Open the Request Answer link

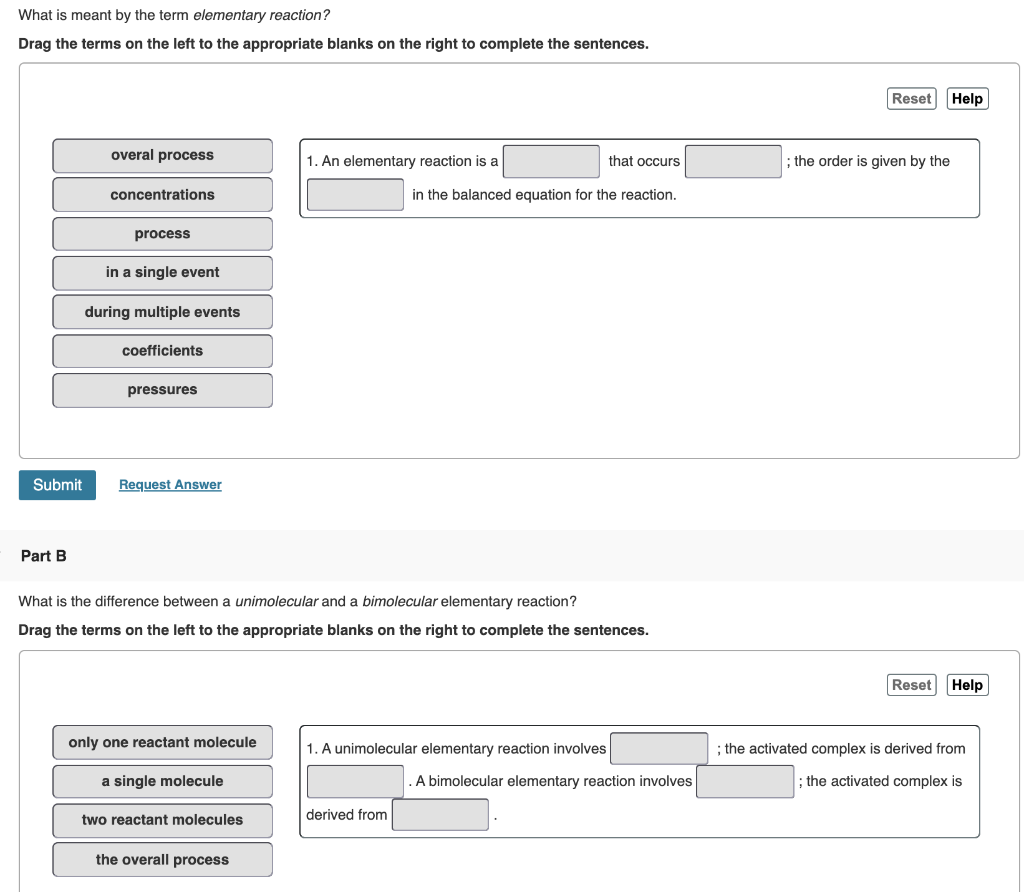(x=169, y=485)
